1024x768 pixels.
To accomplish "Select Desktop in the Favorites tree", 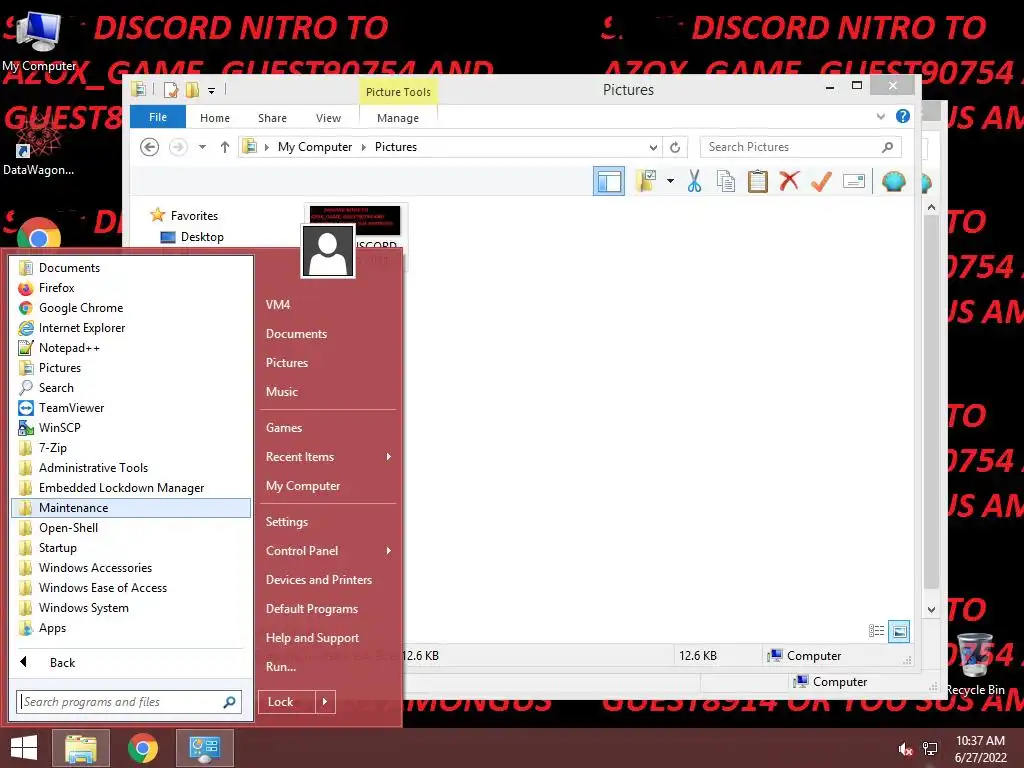I will click(202, 237).
